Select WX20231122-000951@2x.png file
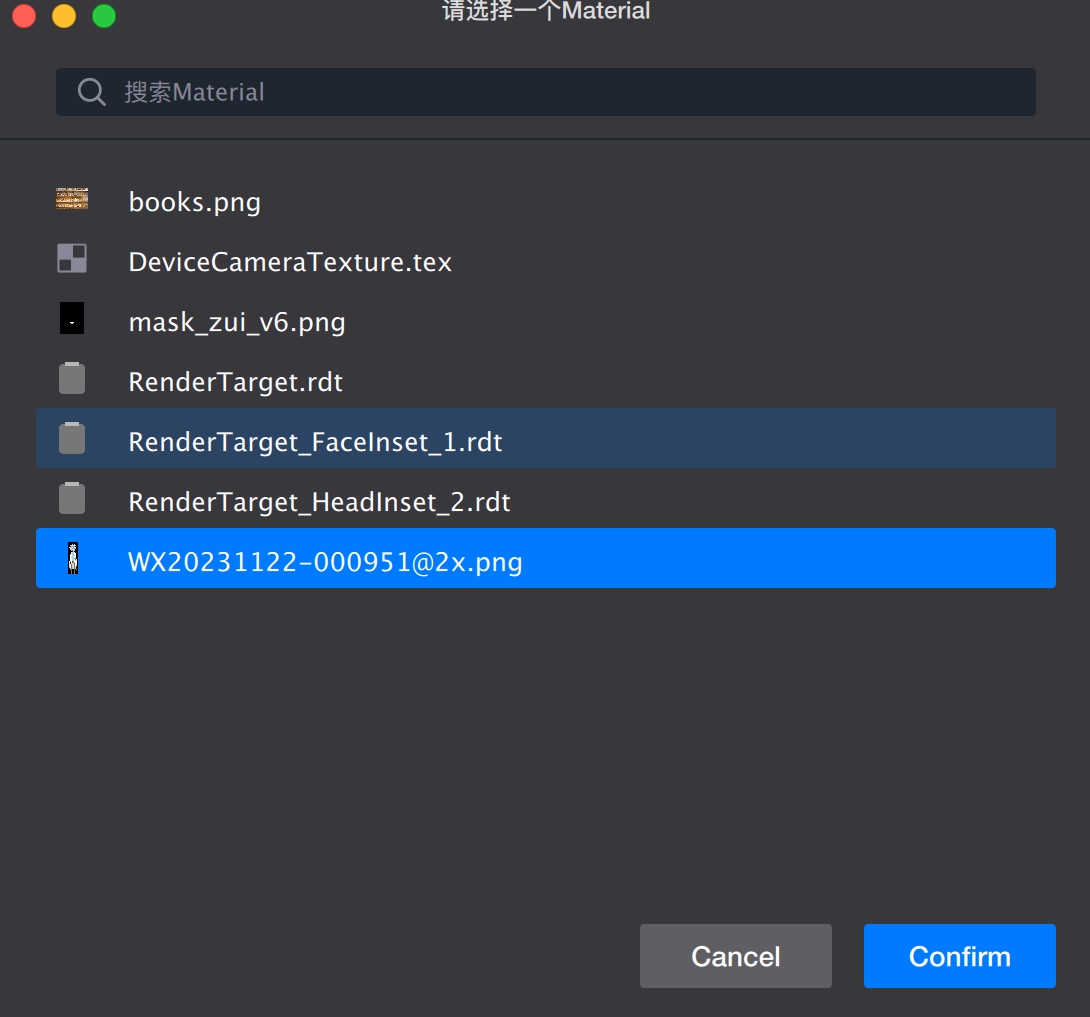This screenshot has height=1017, width=1090. 325,562
